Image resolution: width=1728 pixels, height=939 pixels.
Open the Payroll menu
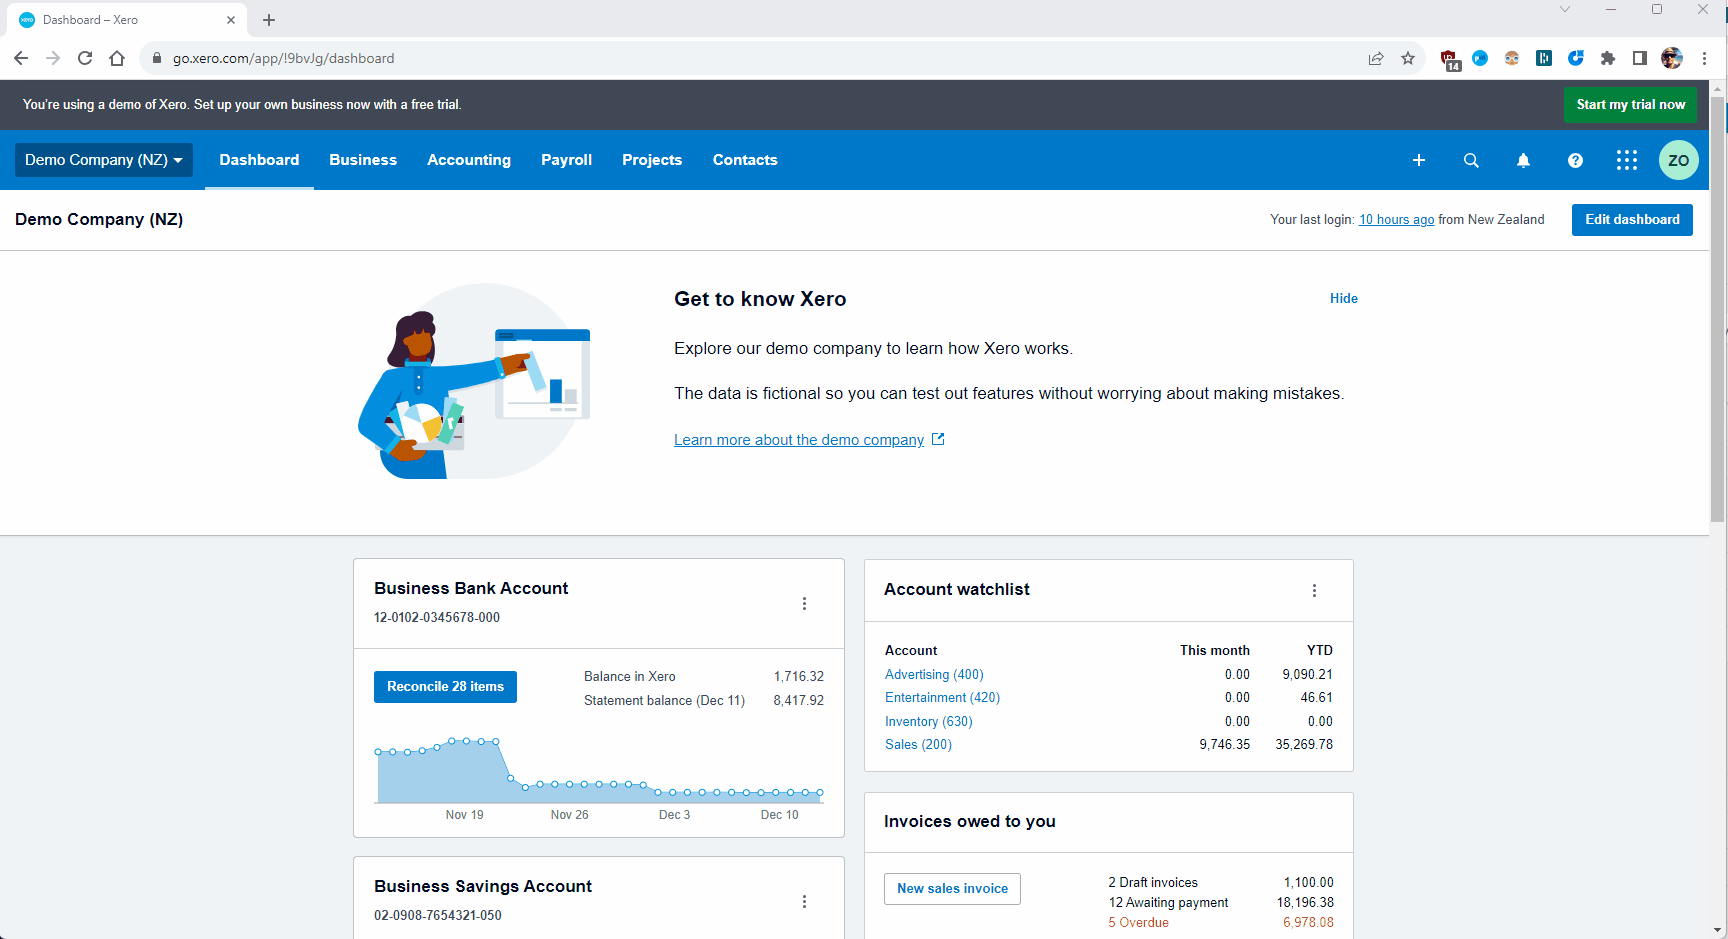(567, 160)
